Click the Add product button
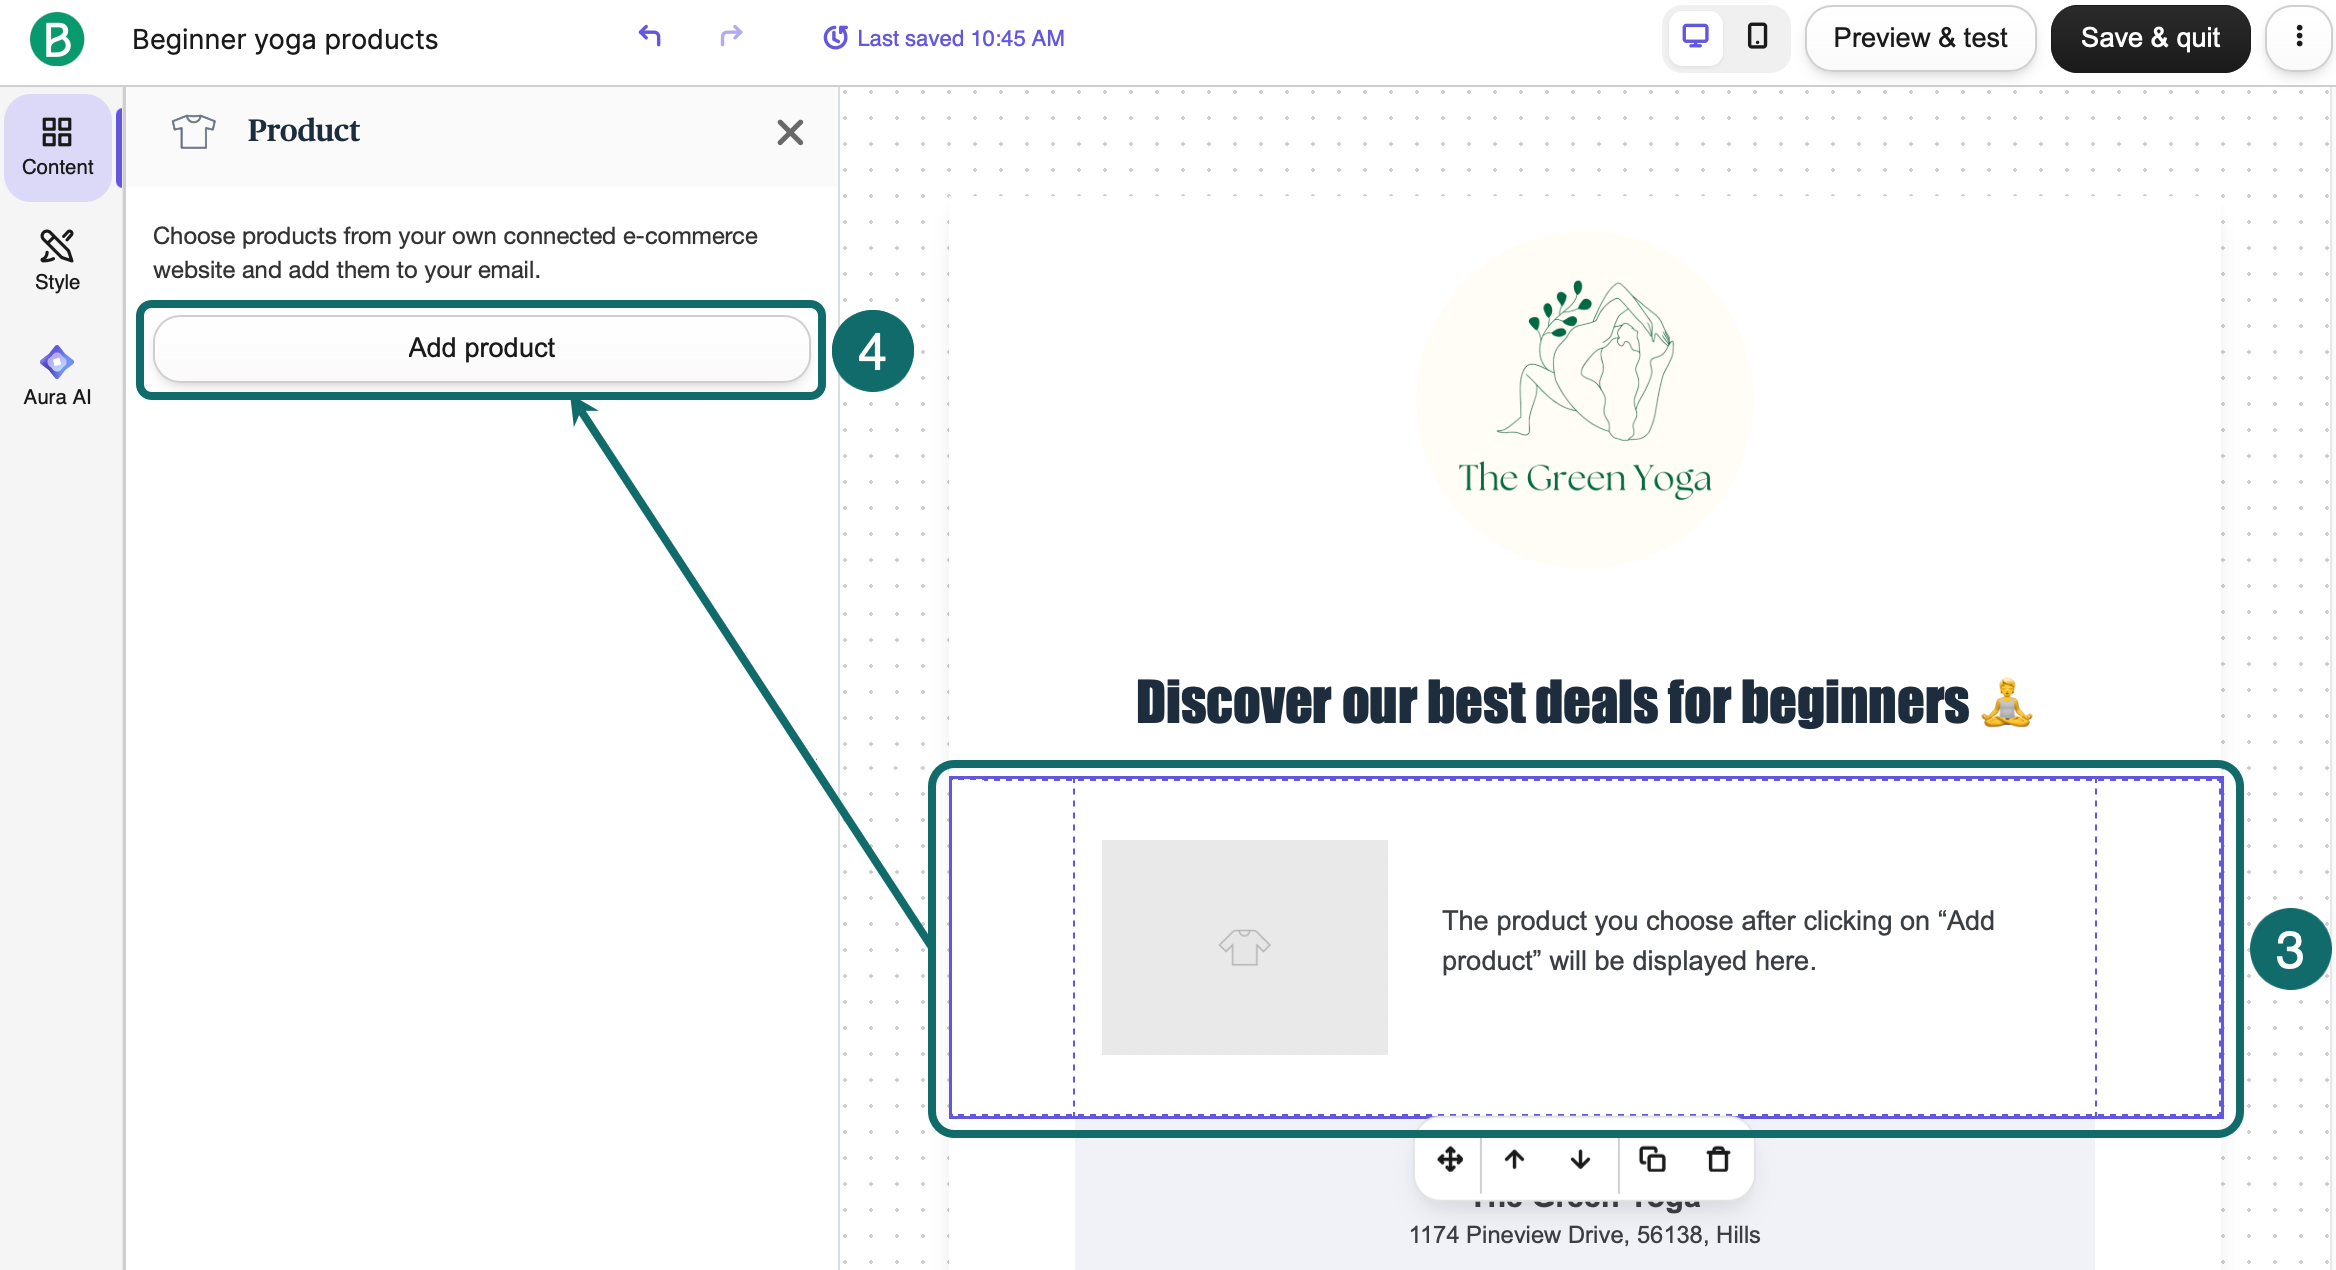Screen dimensions: 2336x1270 [481, 348]
